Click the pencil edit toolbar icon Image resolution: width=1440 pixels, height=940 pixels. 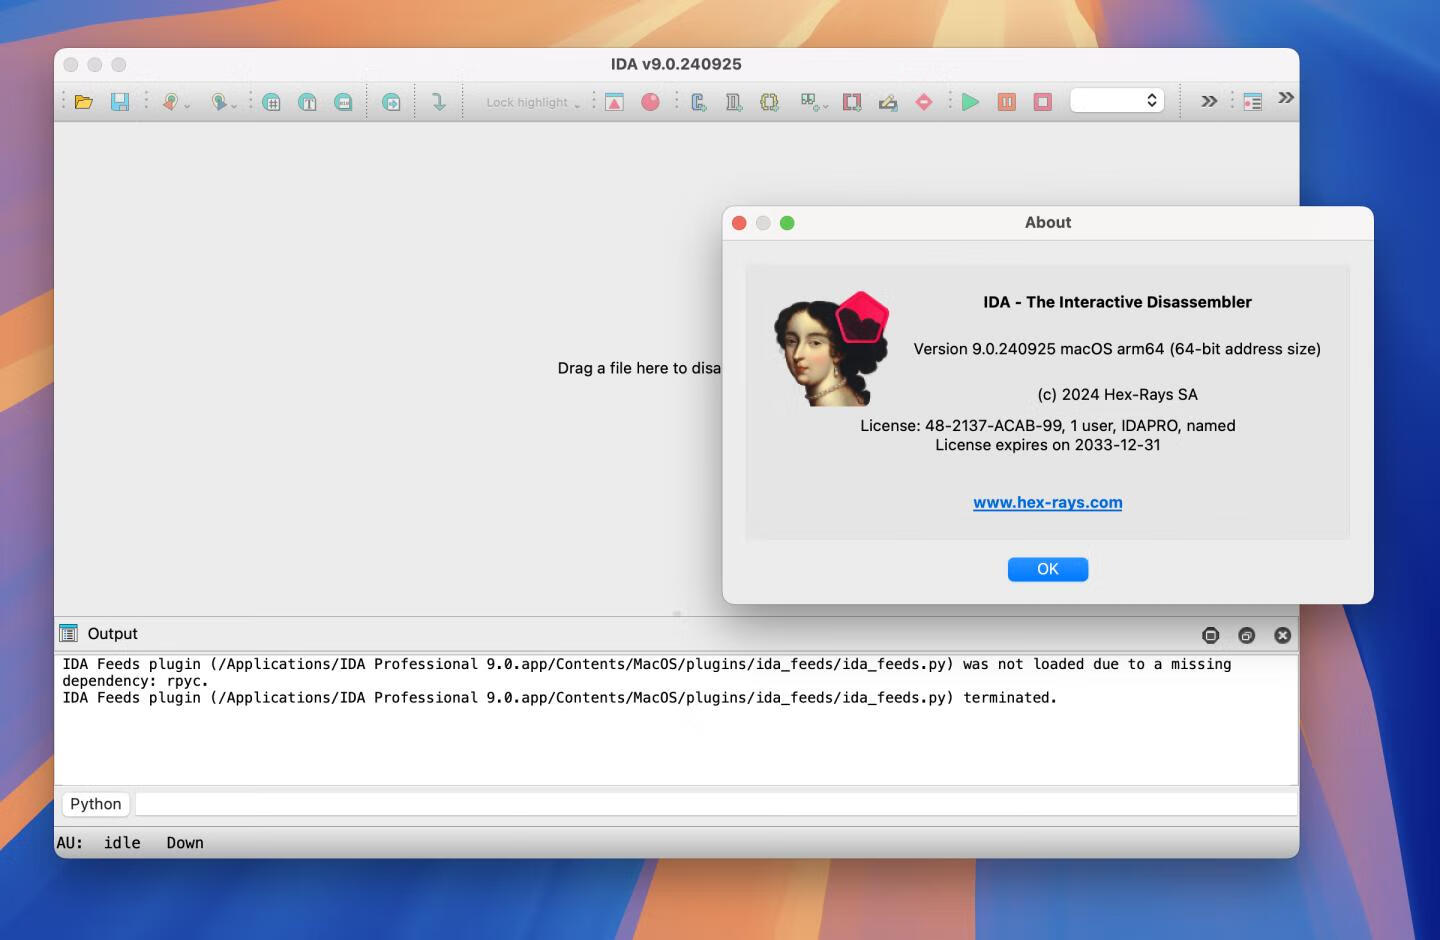point(888,102)
